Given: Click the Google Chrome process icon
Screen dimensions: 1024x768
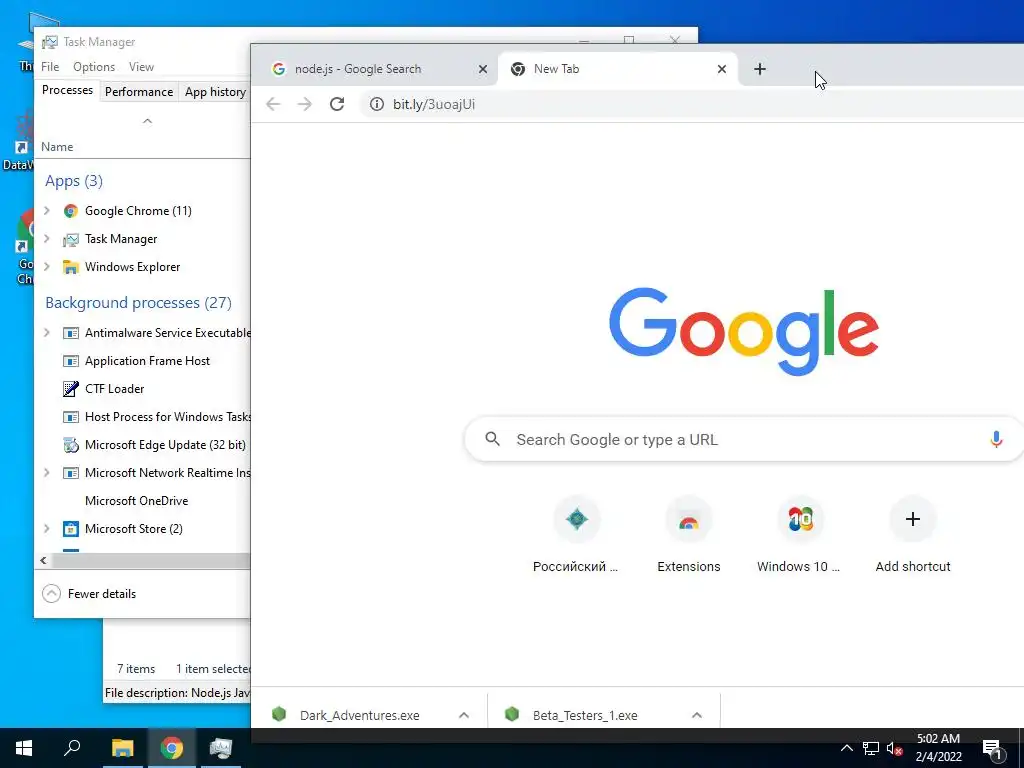Looking at the screenshot, I should pyautogui.click(x=71, y=211).
